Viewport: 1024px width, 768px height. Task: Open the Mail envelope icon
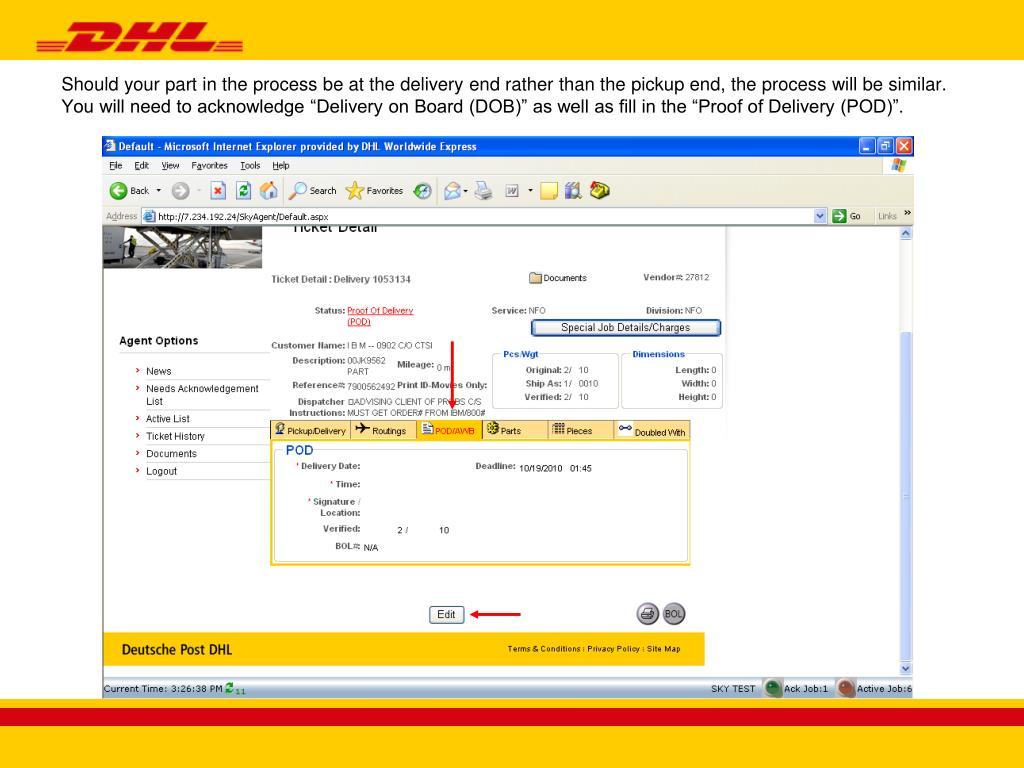point(452,191)
